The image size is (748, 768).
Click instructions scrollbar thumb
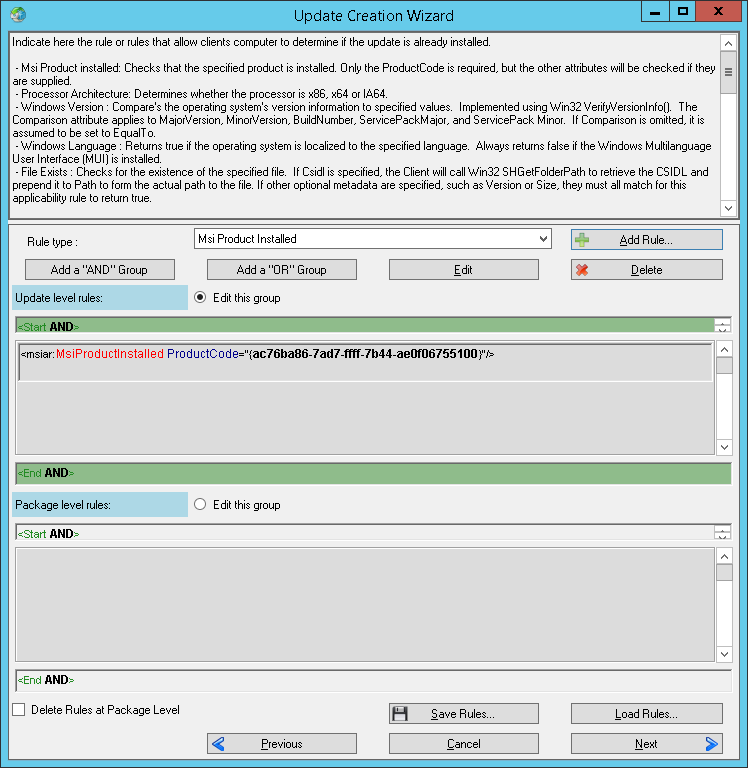point(728,72)
